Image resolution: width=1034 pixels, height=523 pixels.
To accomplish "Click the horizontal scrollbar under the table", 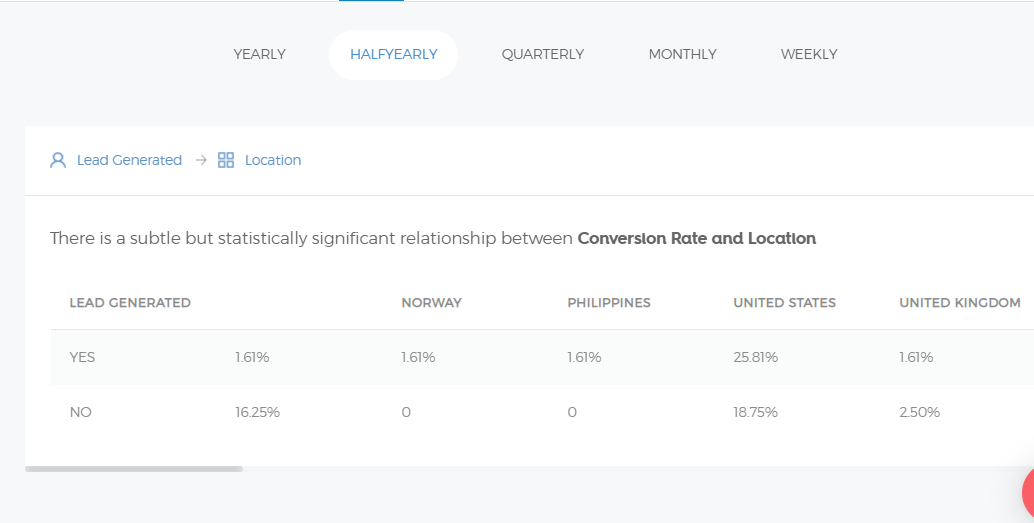I will click(134, 468).
